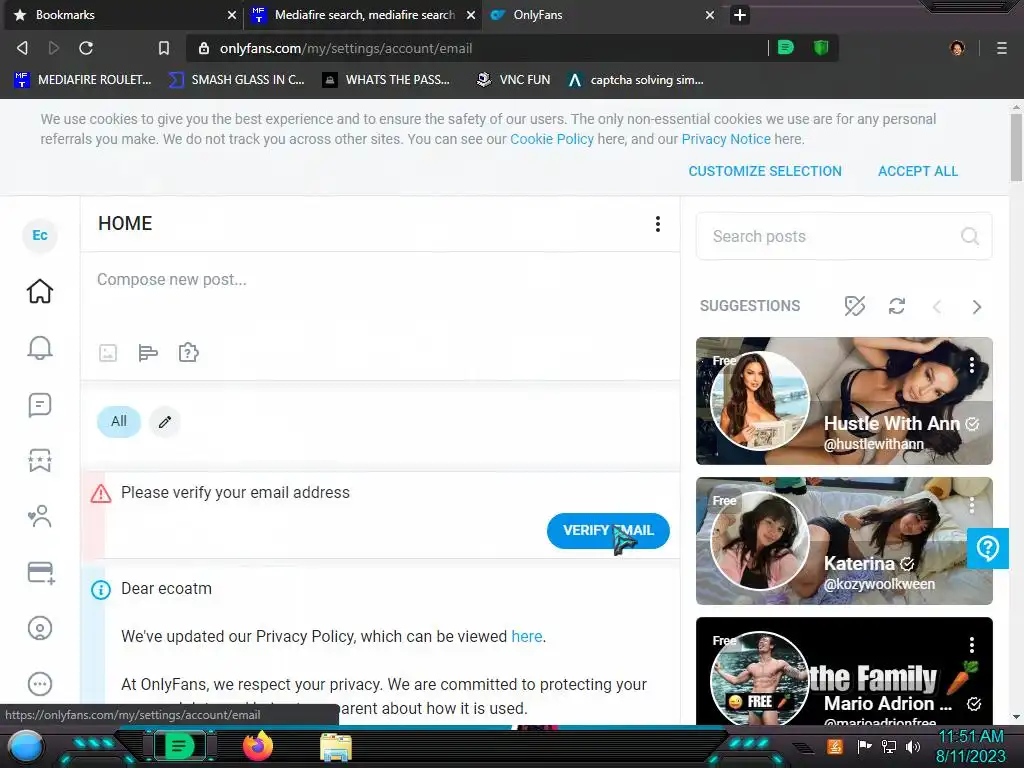
Task: Open the notifications bell icon
Action: tap(40, 348)
